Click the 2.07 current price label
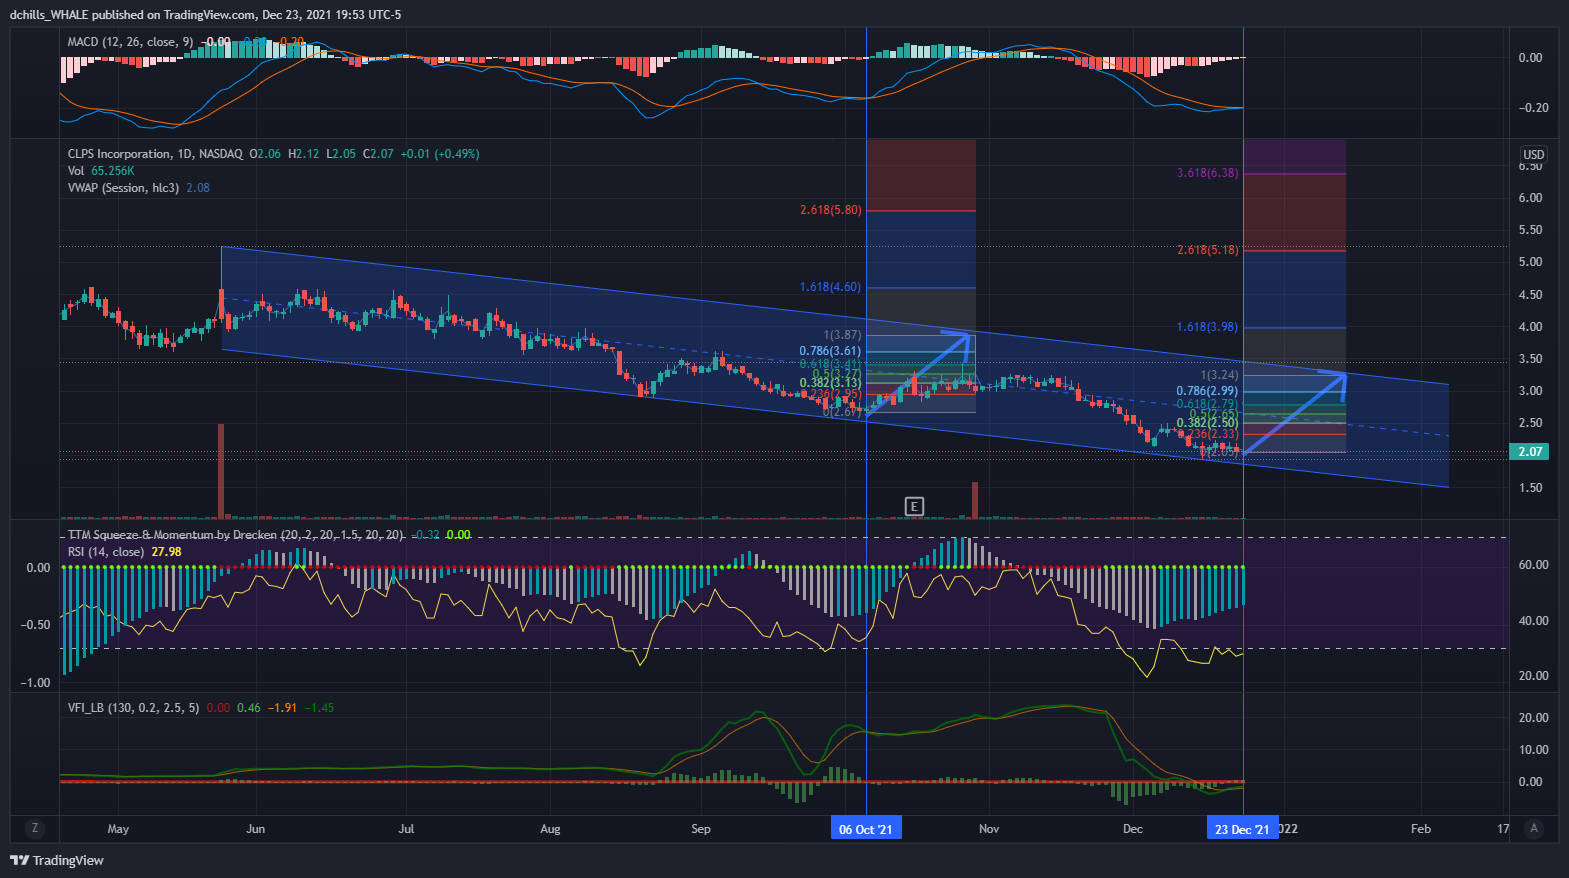 pyautogui.click(x=1530, y=452)
